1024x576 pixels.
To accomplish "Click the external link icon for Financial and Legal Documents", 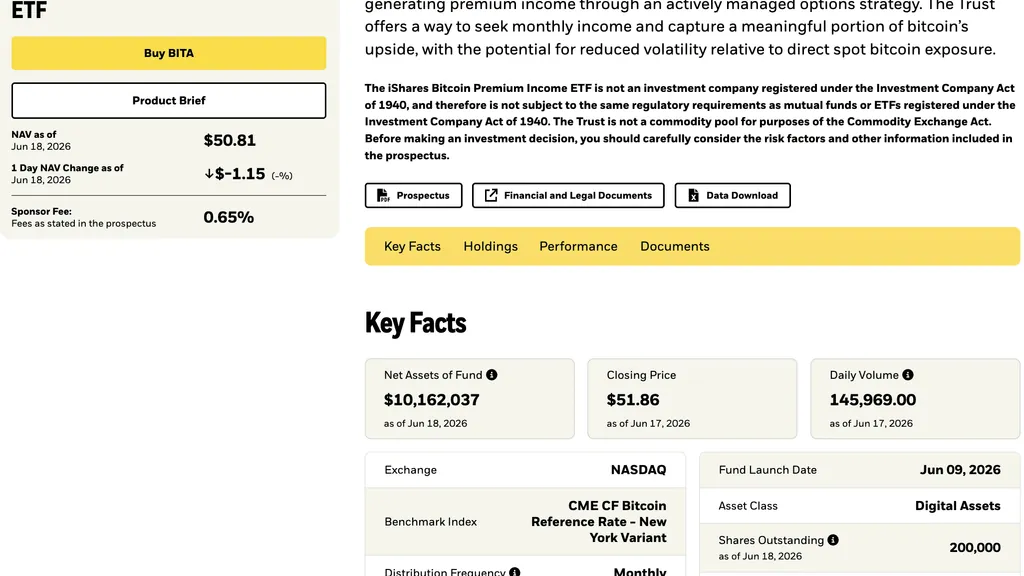I will point(491,195).
